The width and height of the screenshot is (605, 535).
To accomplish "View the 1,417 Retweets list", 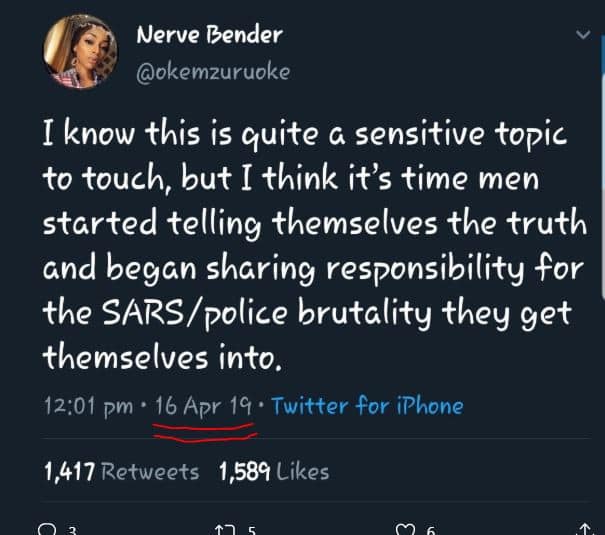I will pos(122,471).
